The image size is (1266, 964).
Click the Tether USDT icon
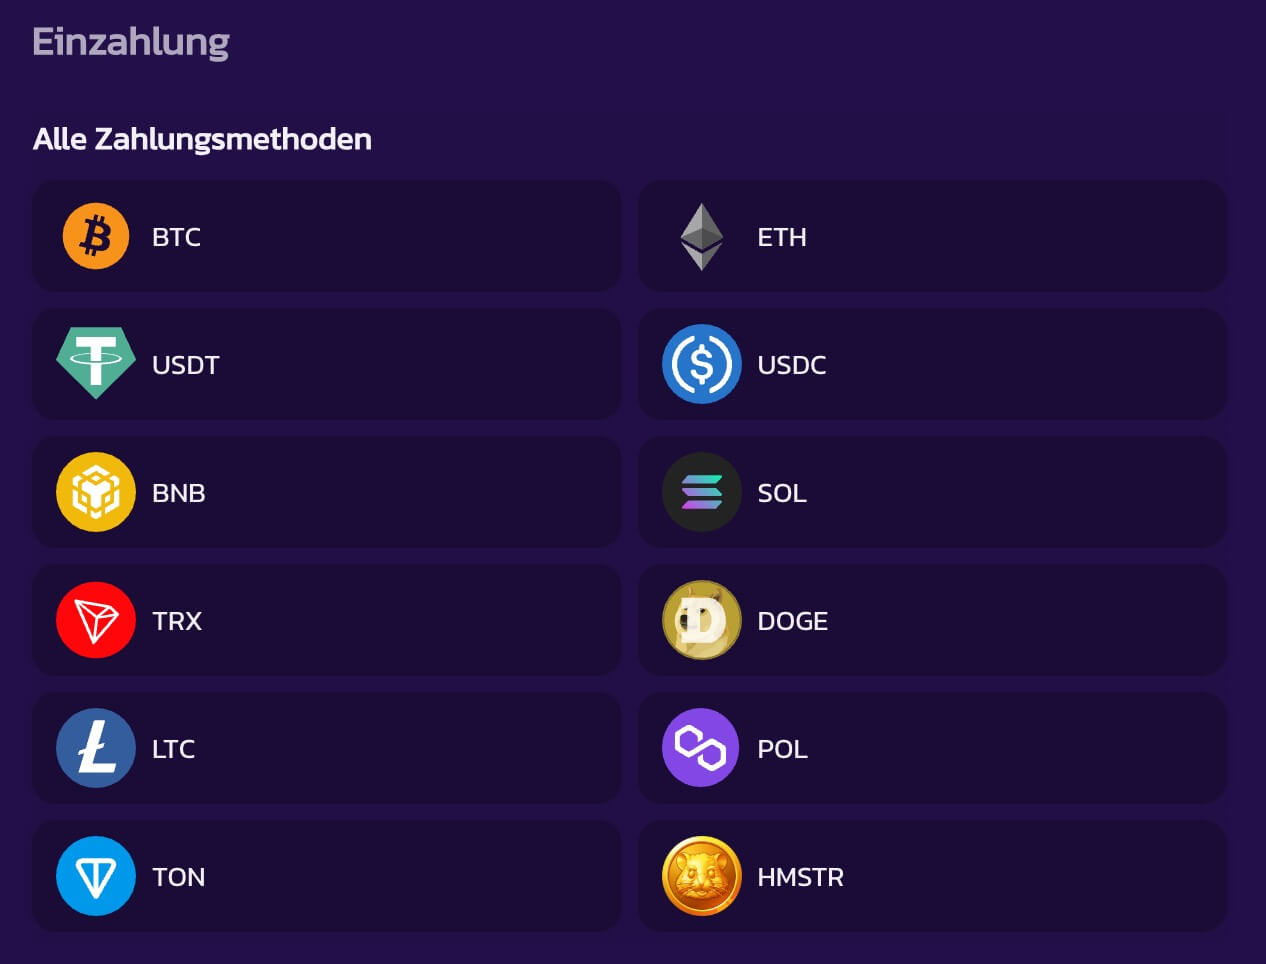click(x=96, y=364)
